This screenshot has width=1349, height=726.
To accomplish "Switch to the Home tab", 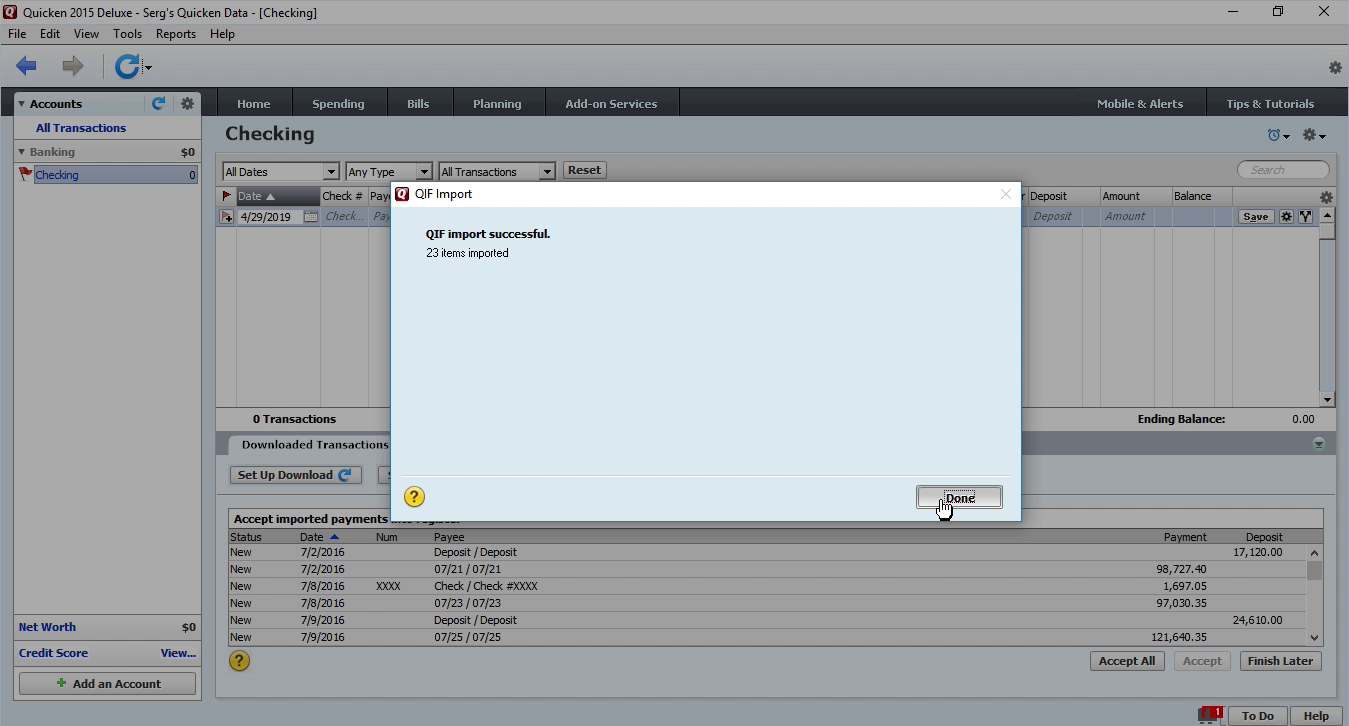I will [254, 103].
